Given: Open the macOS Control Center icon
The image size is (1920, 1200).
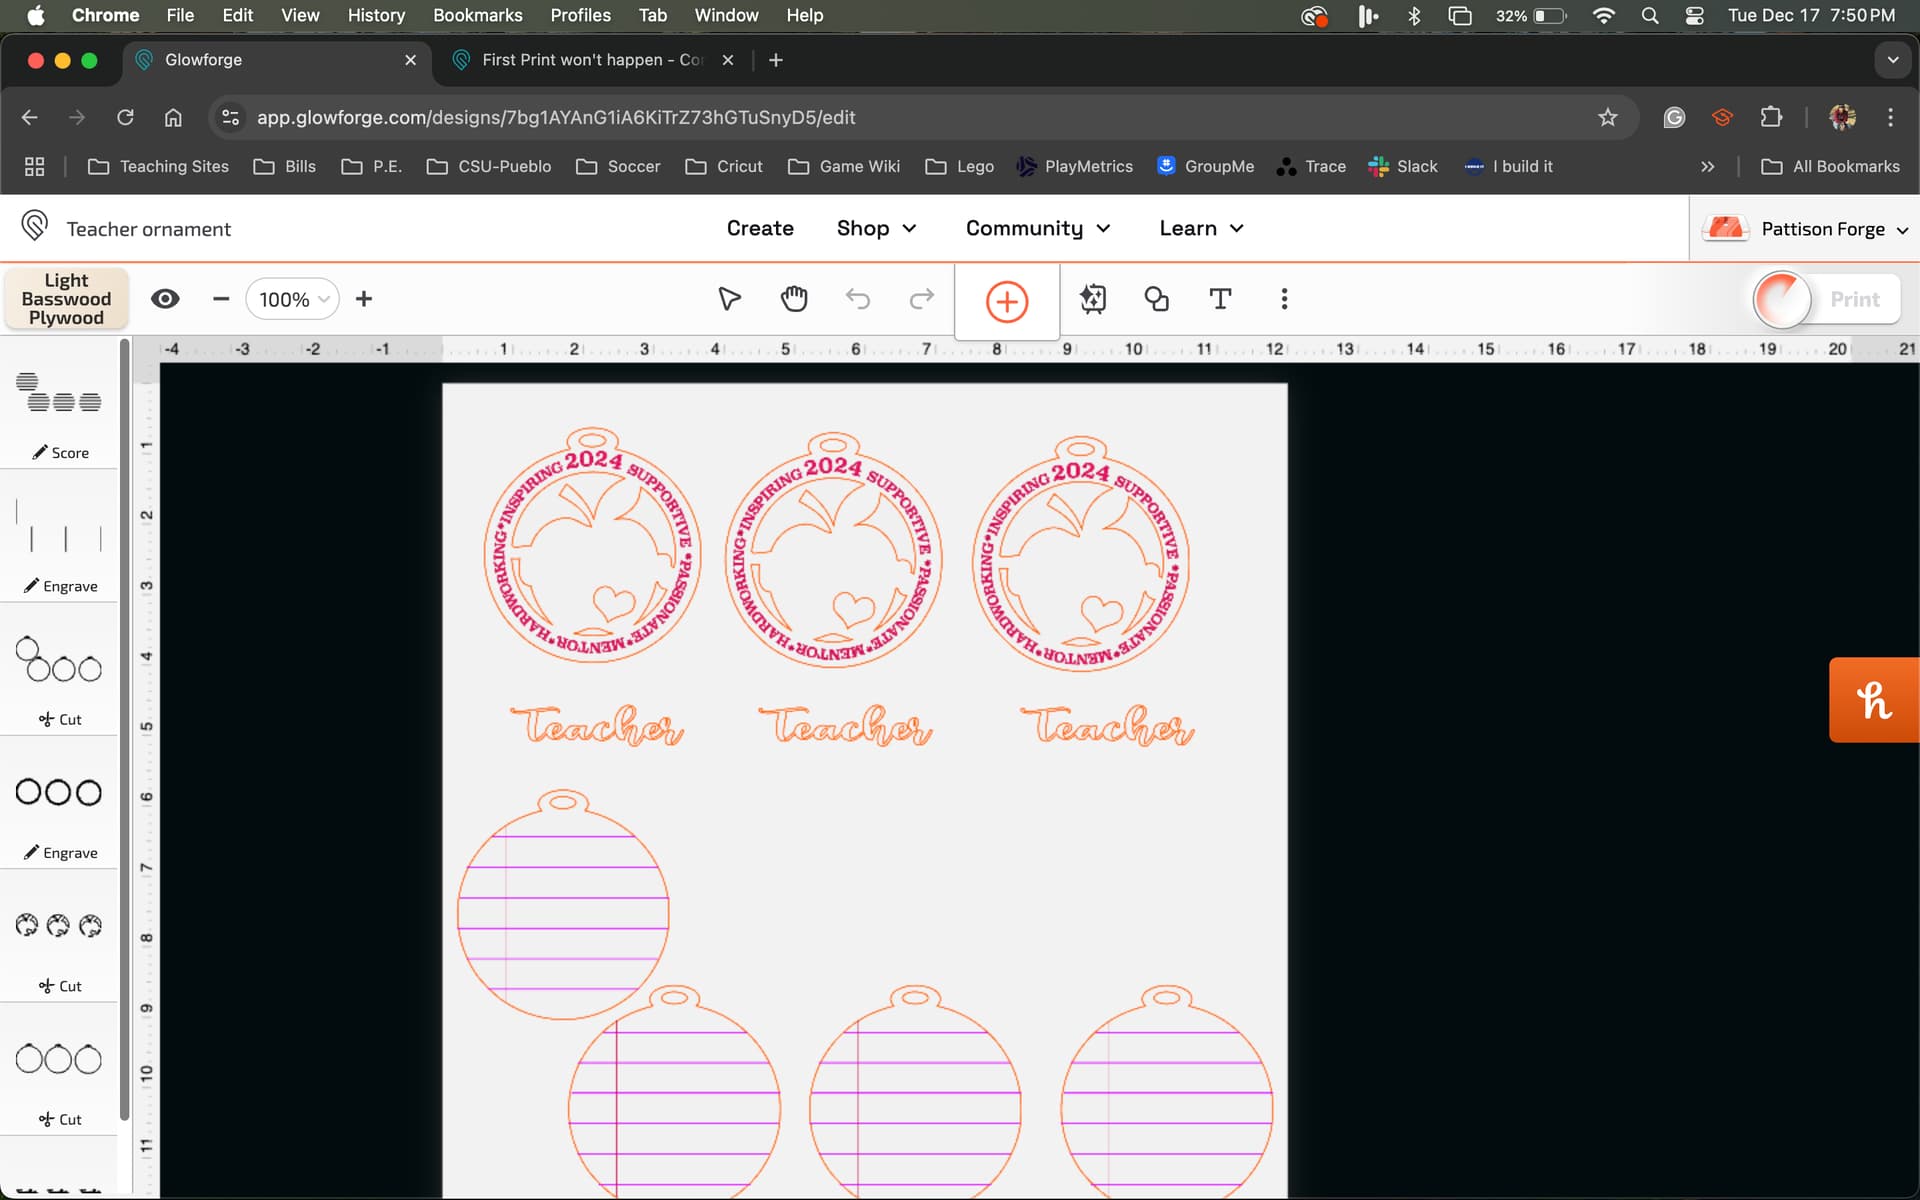Looking at the screenshot, I should click(x=1694, y=15).
